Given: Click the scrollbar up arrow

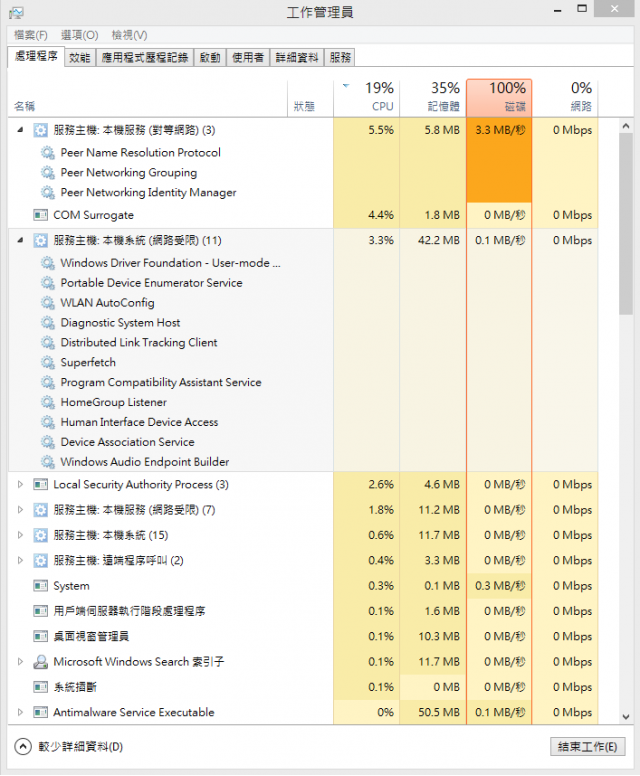Looking at the screenshot, I should tap(626, 126).
